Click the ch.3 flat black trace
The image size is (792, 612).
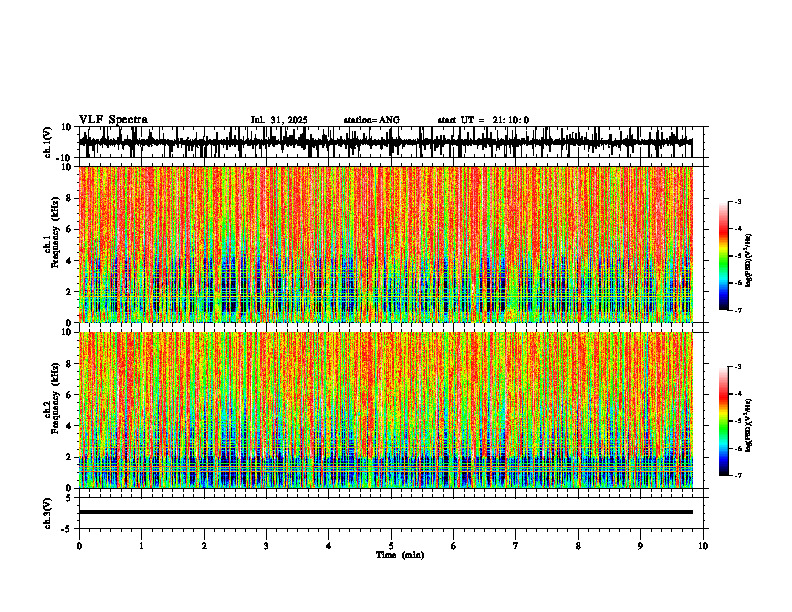385,512
